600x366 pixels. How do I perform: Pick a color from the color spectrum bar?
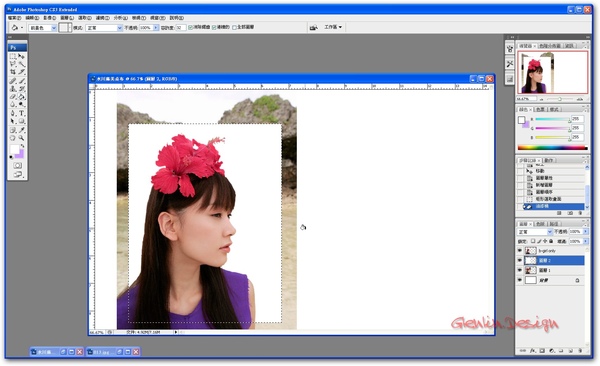coord(552,148)
